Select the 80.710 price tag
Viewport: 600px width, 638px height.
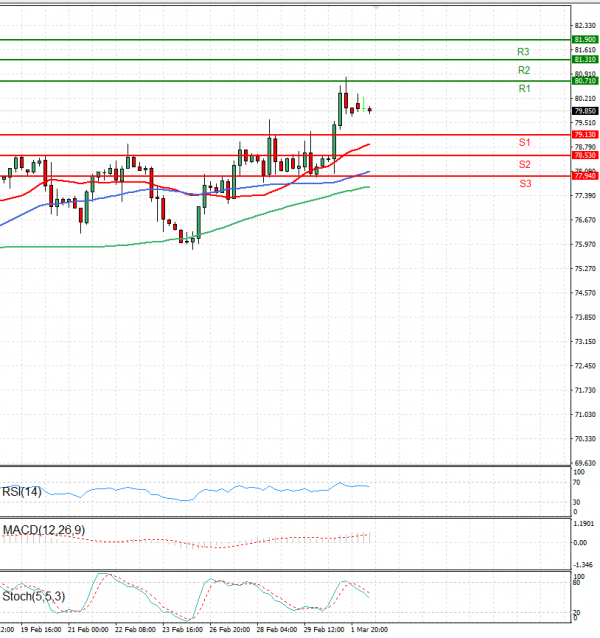tap(585, 81)
